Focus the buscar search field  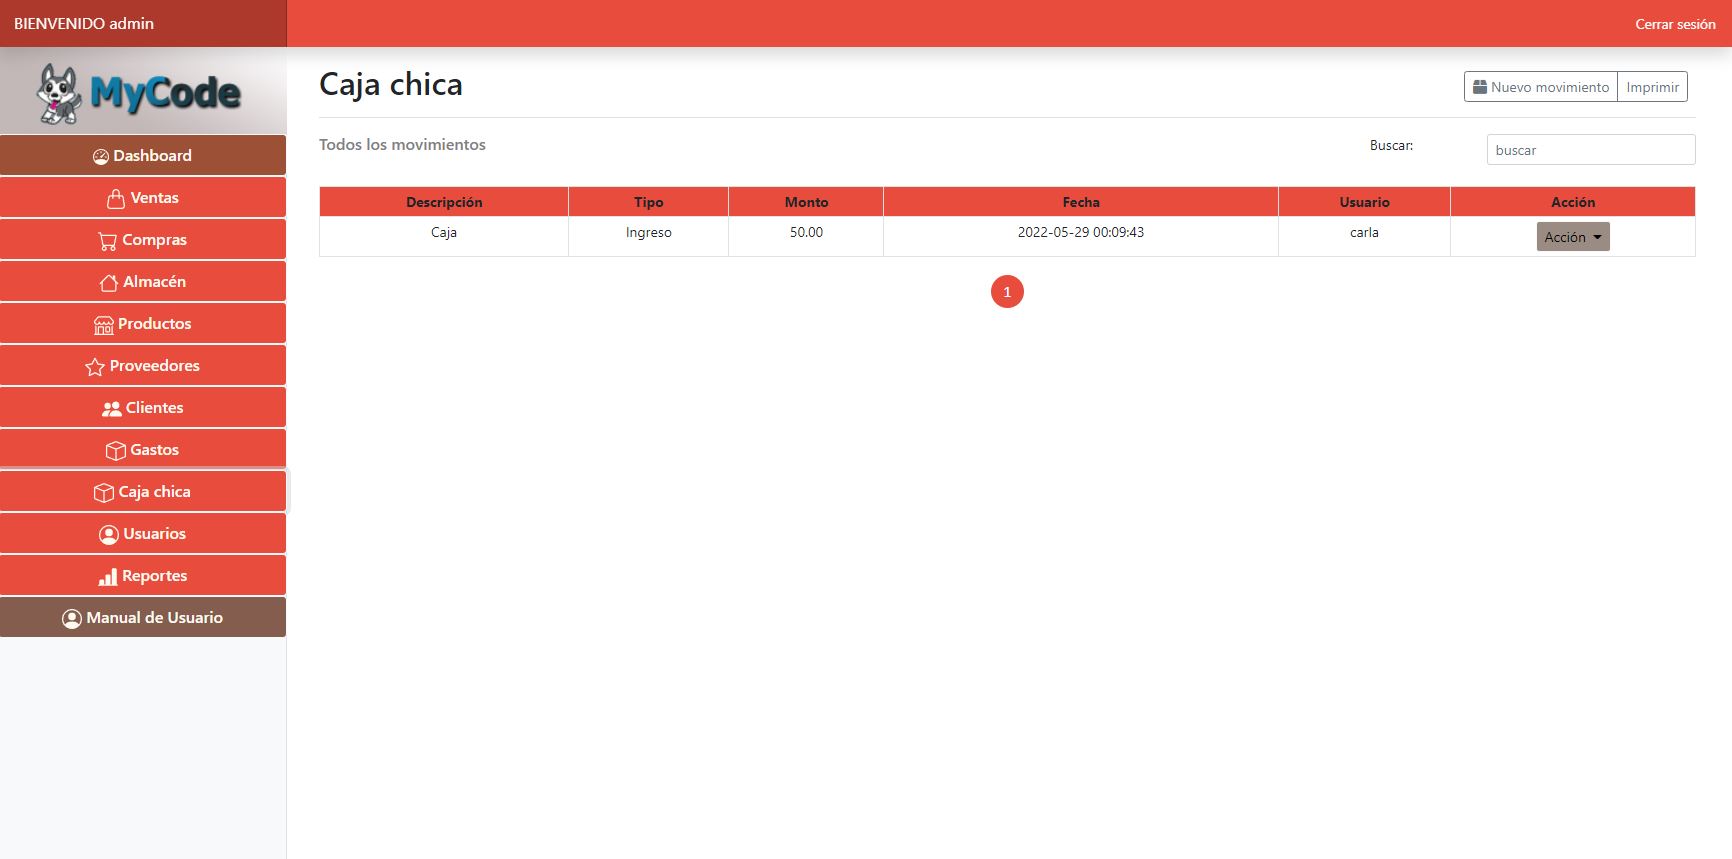click(x=1590, y=150)
